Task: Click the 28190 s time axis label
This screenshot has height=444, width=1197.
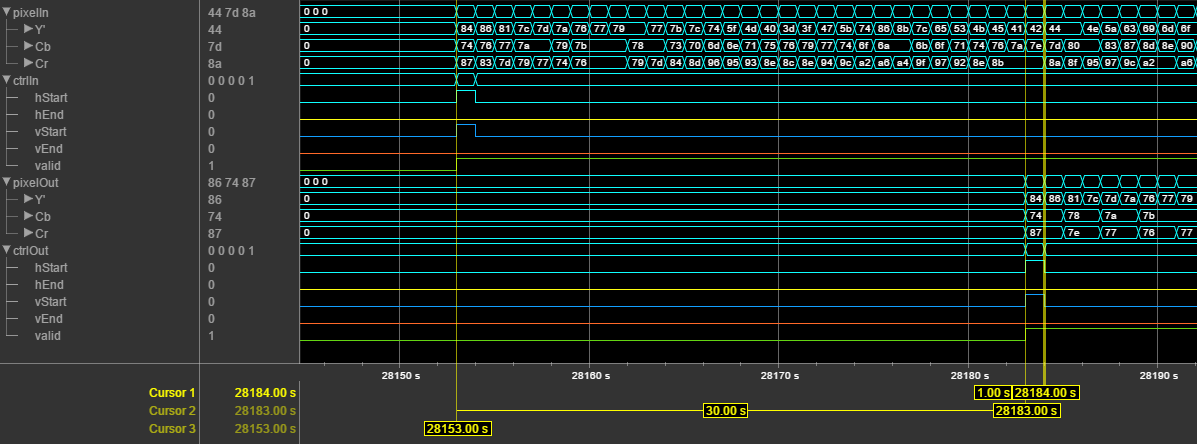Action: [1157, 375]
